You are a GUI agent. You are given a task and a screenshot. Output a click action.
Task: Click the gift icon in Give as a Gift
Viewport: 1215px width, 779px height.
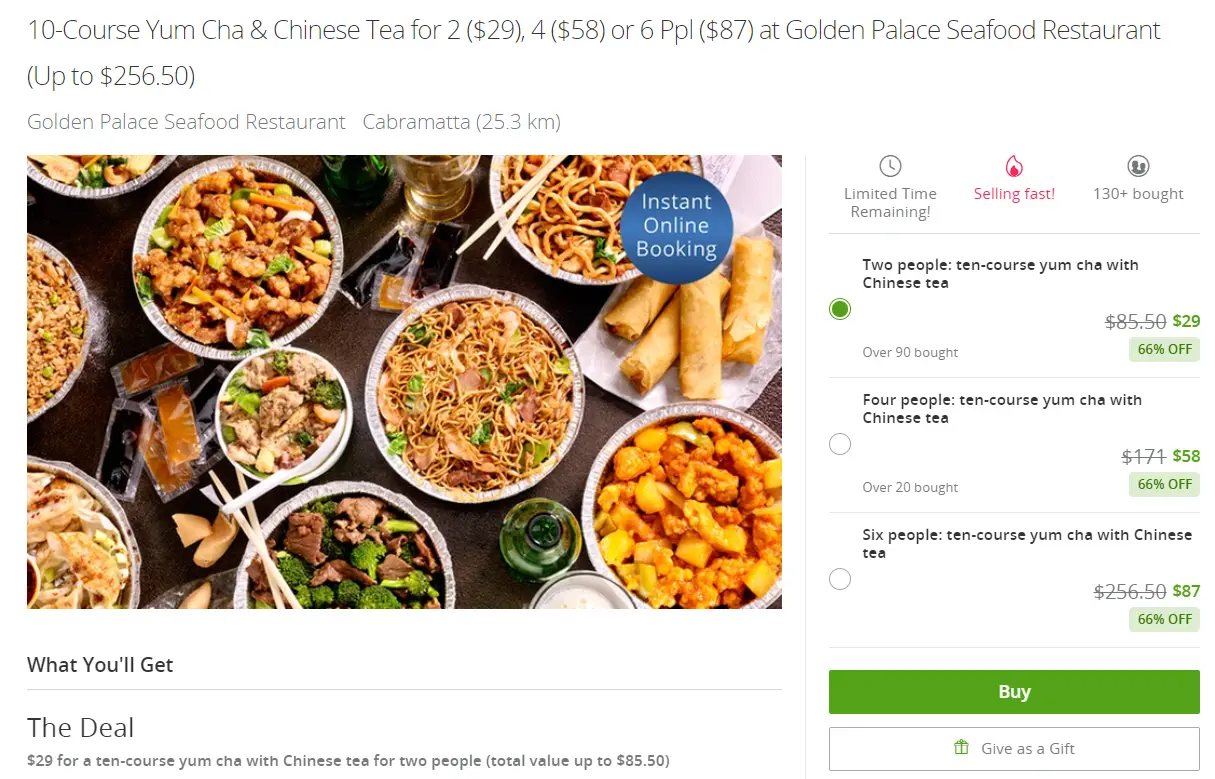[961, 748]
